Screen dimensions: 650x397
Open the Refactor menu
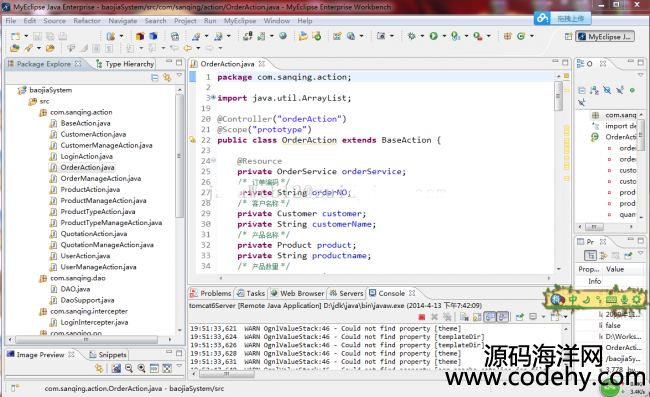pos(87,21)
